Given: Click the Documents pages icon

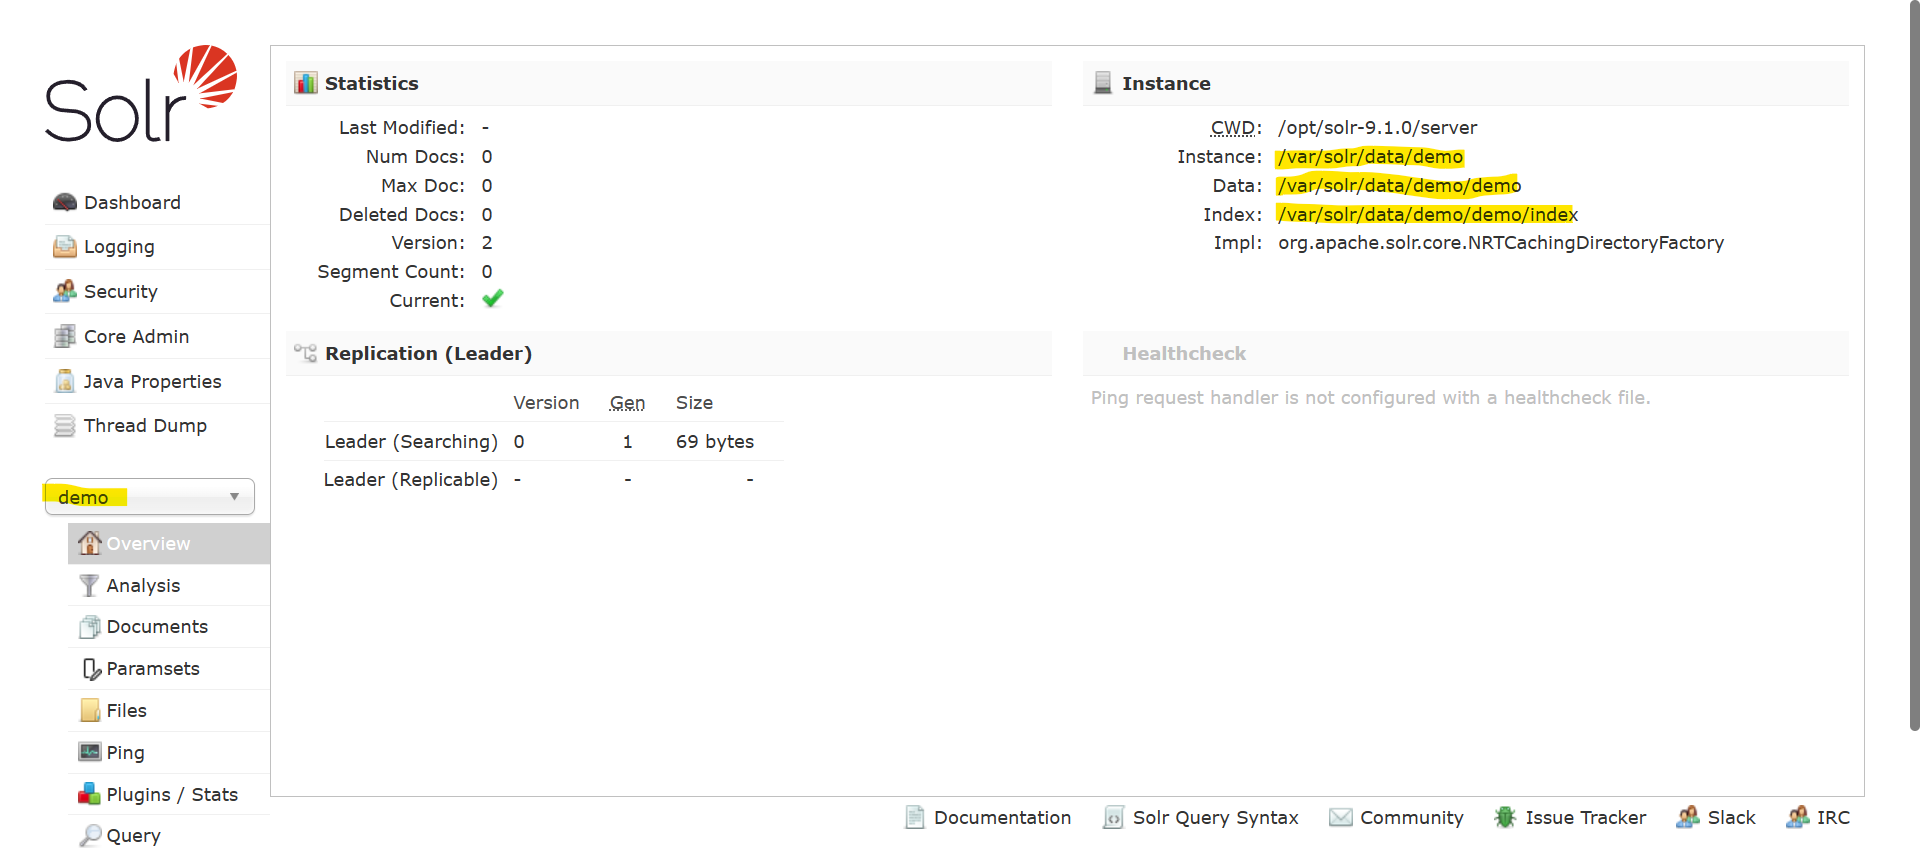Looking at the screenshot, I should pos(90,627).
